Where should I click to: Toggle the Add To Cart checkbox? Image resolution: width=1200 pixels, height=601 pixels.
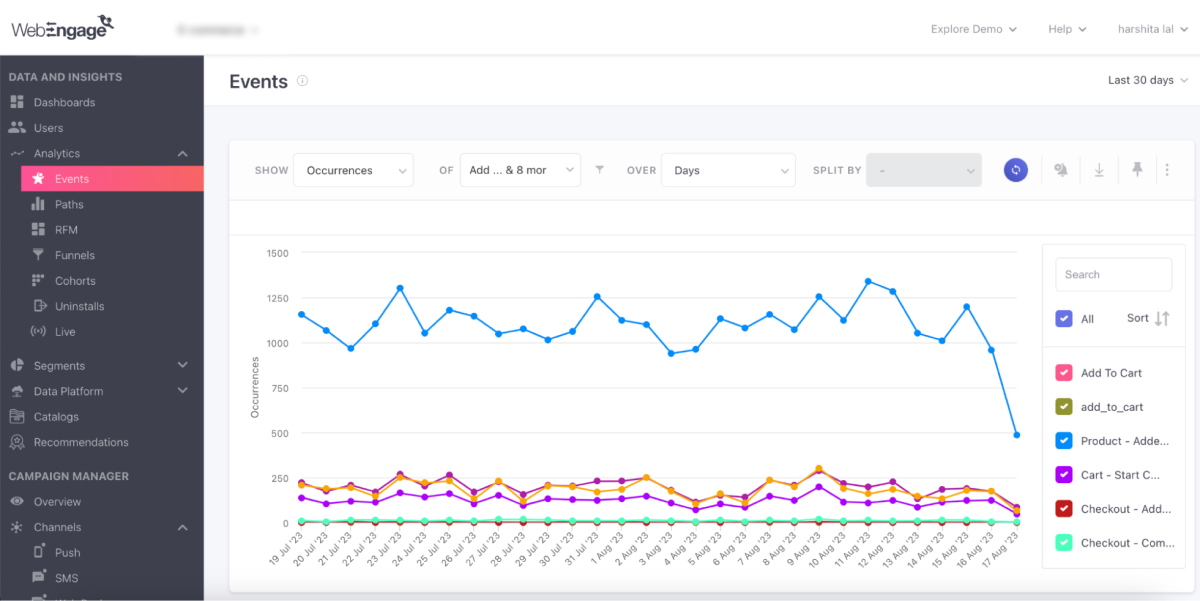tap(1064, 373)
